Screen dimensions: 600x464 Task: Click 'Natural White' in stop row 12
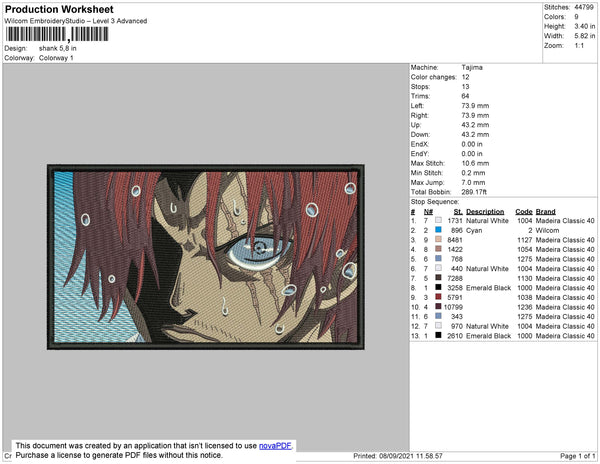point(488,326)
